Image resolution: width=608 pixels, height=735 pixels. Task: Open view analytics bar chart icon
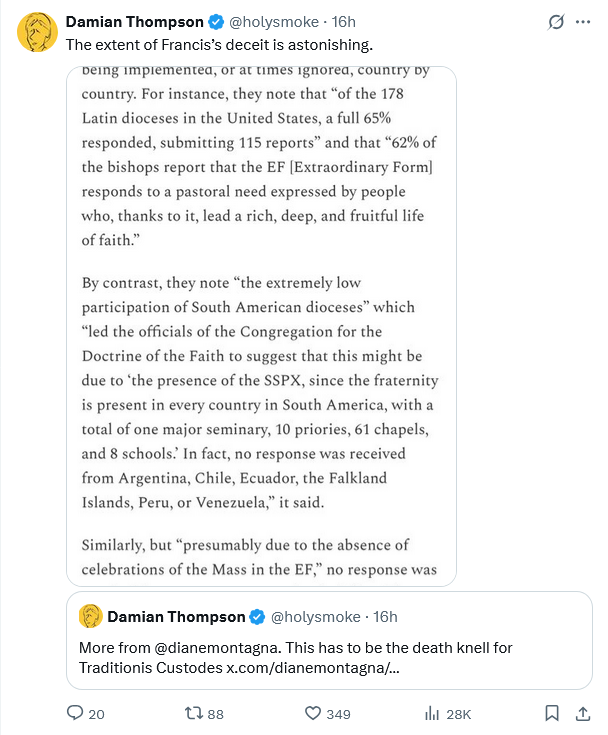click(x=433, y=713)
